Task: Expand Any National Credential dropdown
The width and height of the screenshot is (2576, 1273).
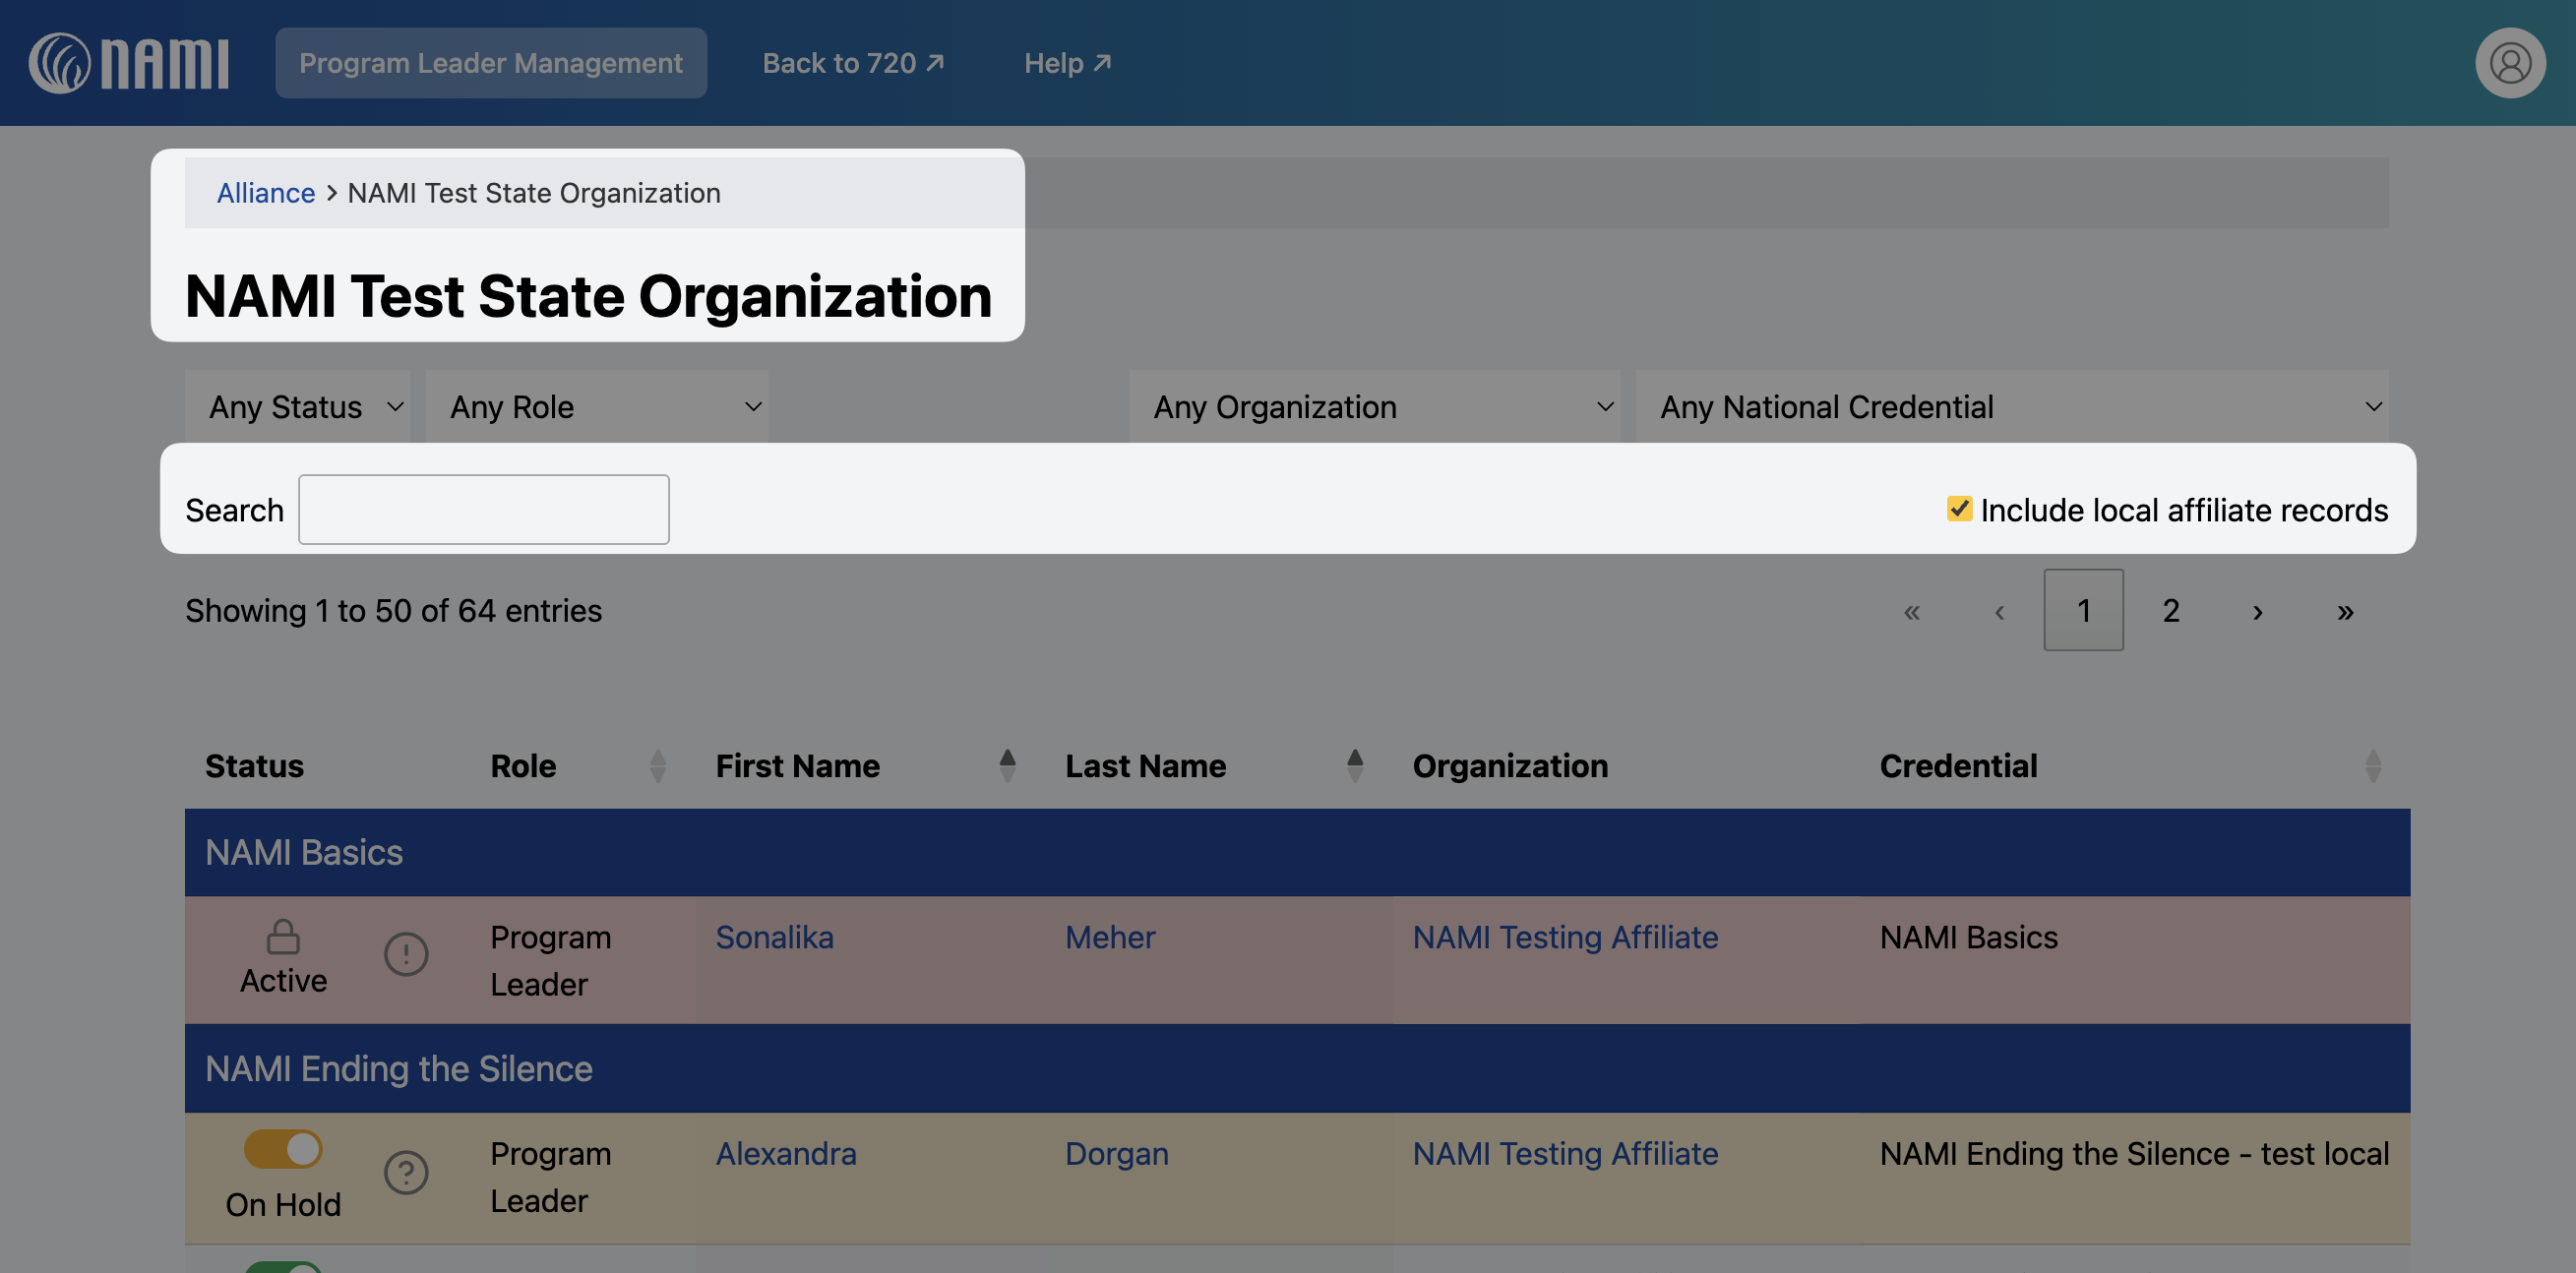Action: click(2011, 407)
